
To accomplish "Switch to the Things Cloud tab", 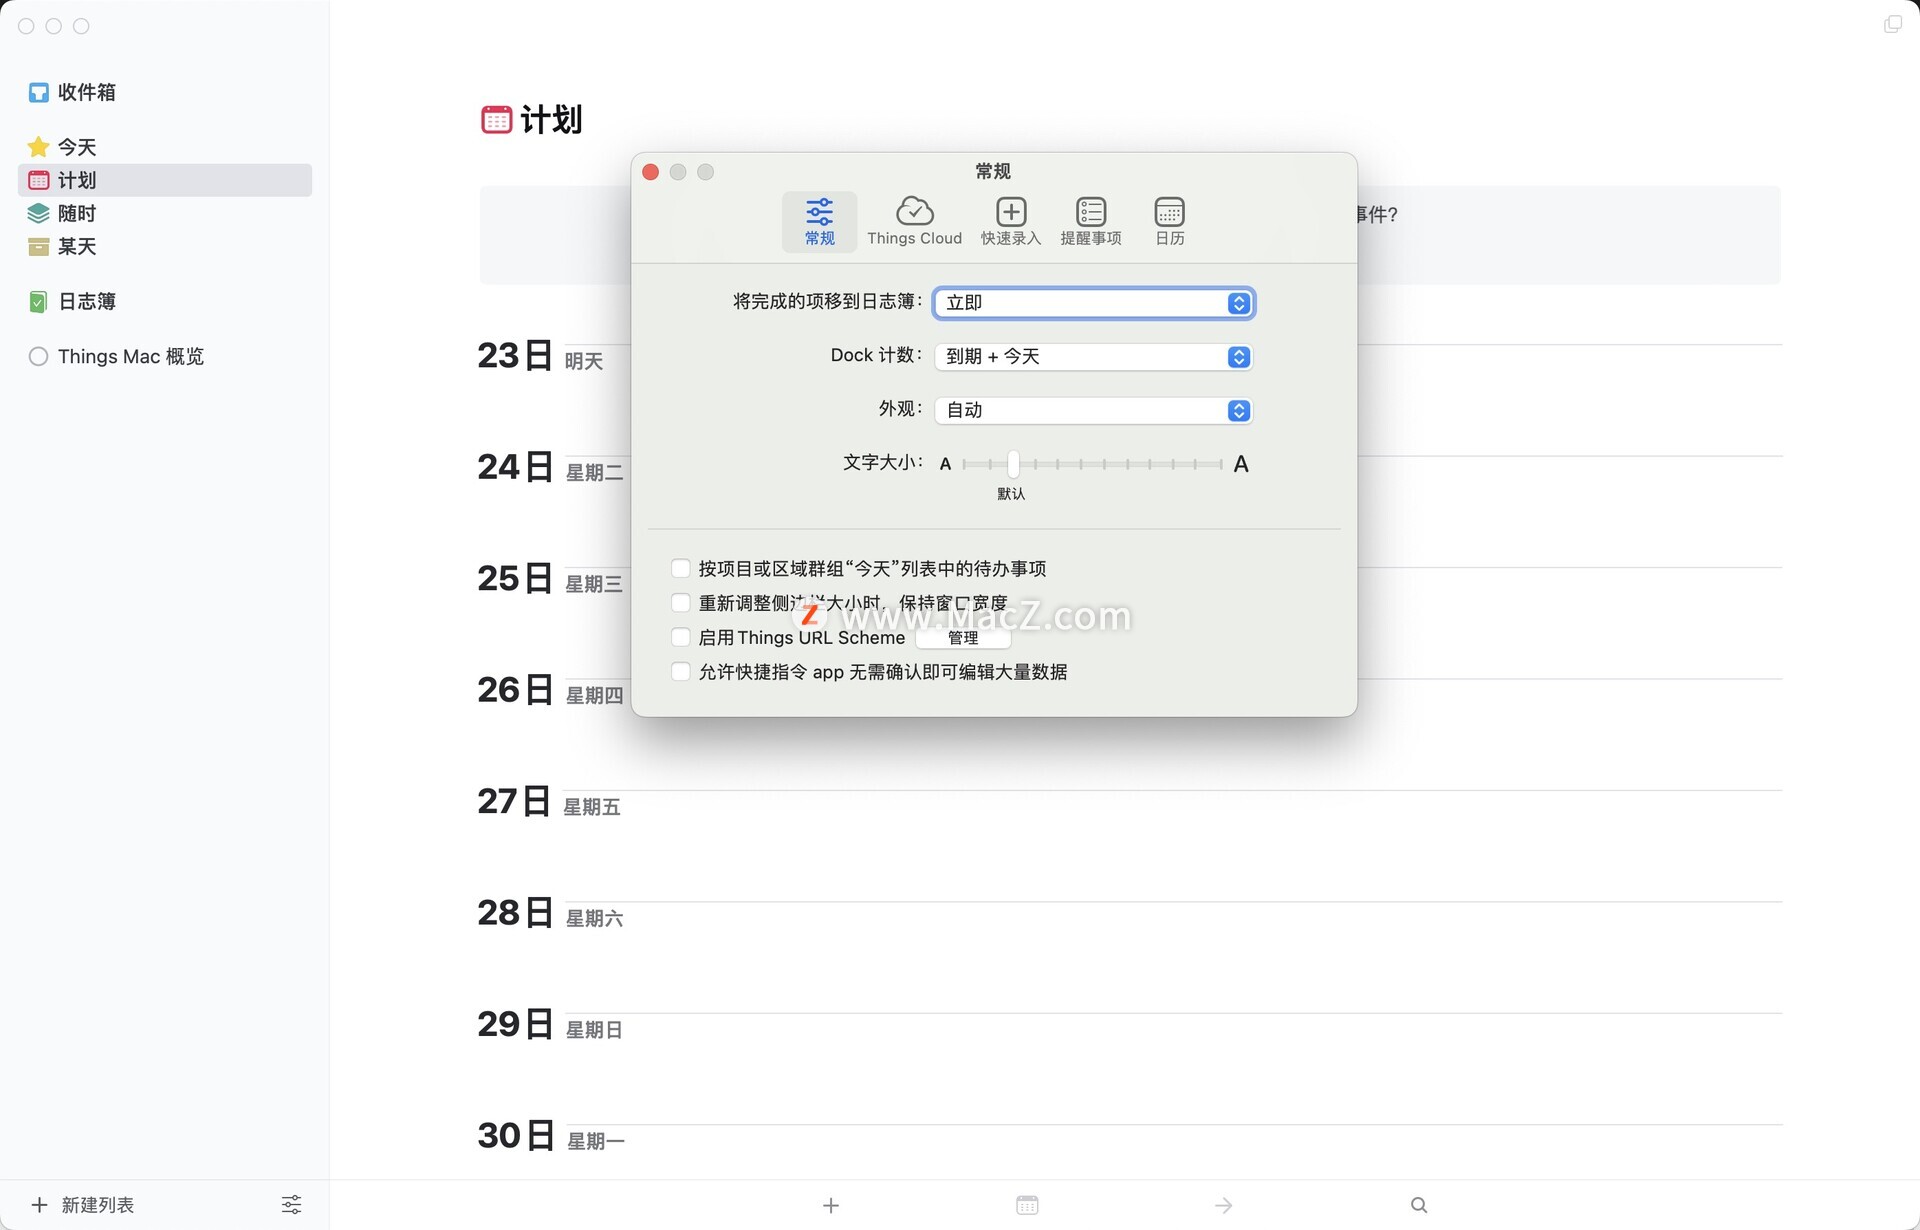I will pyautogui.click(x=914, y=221).
